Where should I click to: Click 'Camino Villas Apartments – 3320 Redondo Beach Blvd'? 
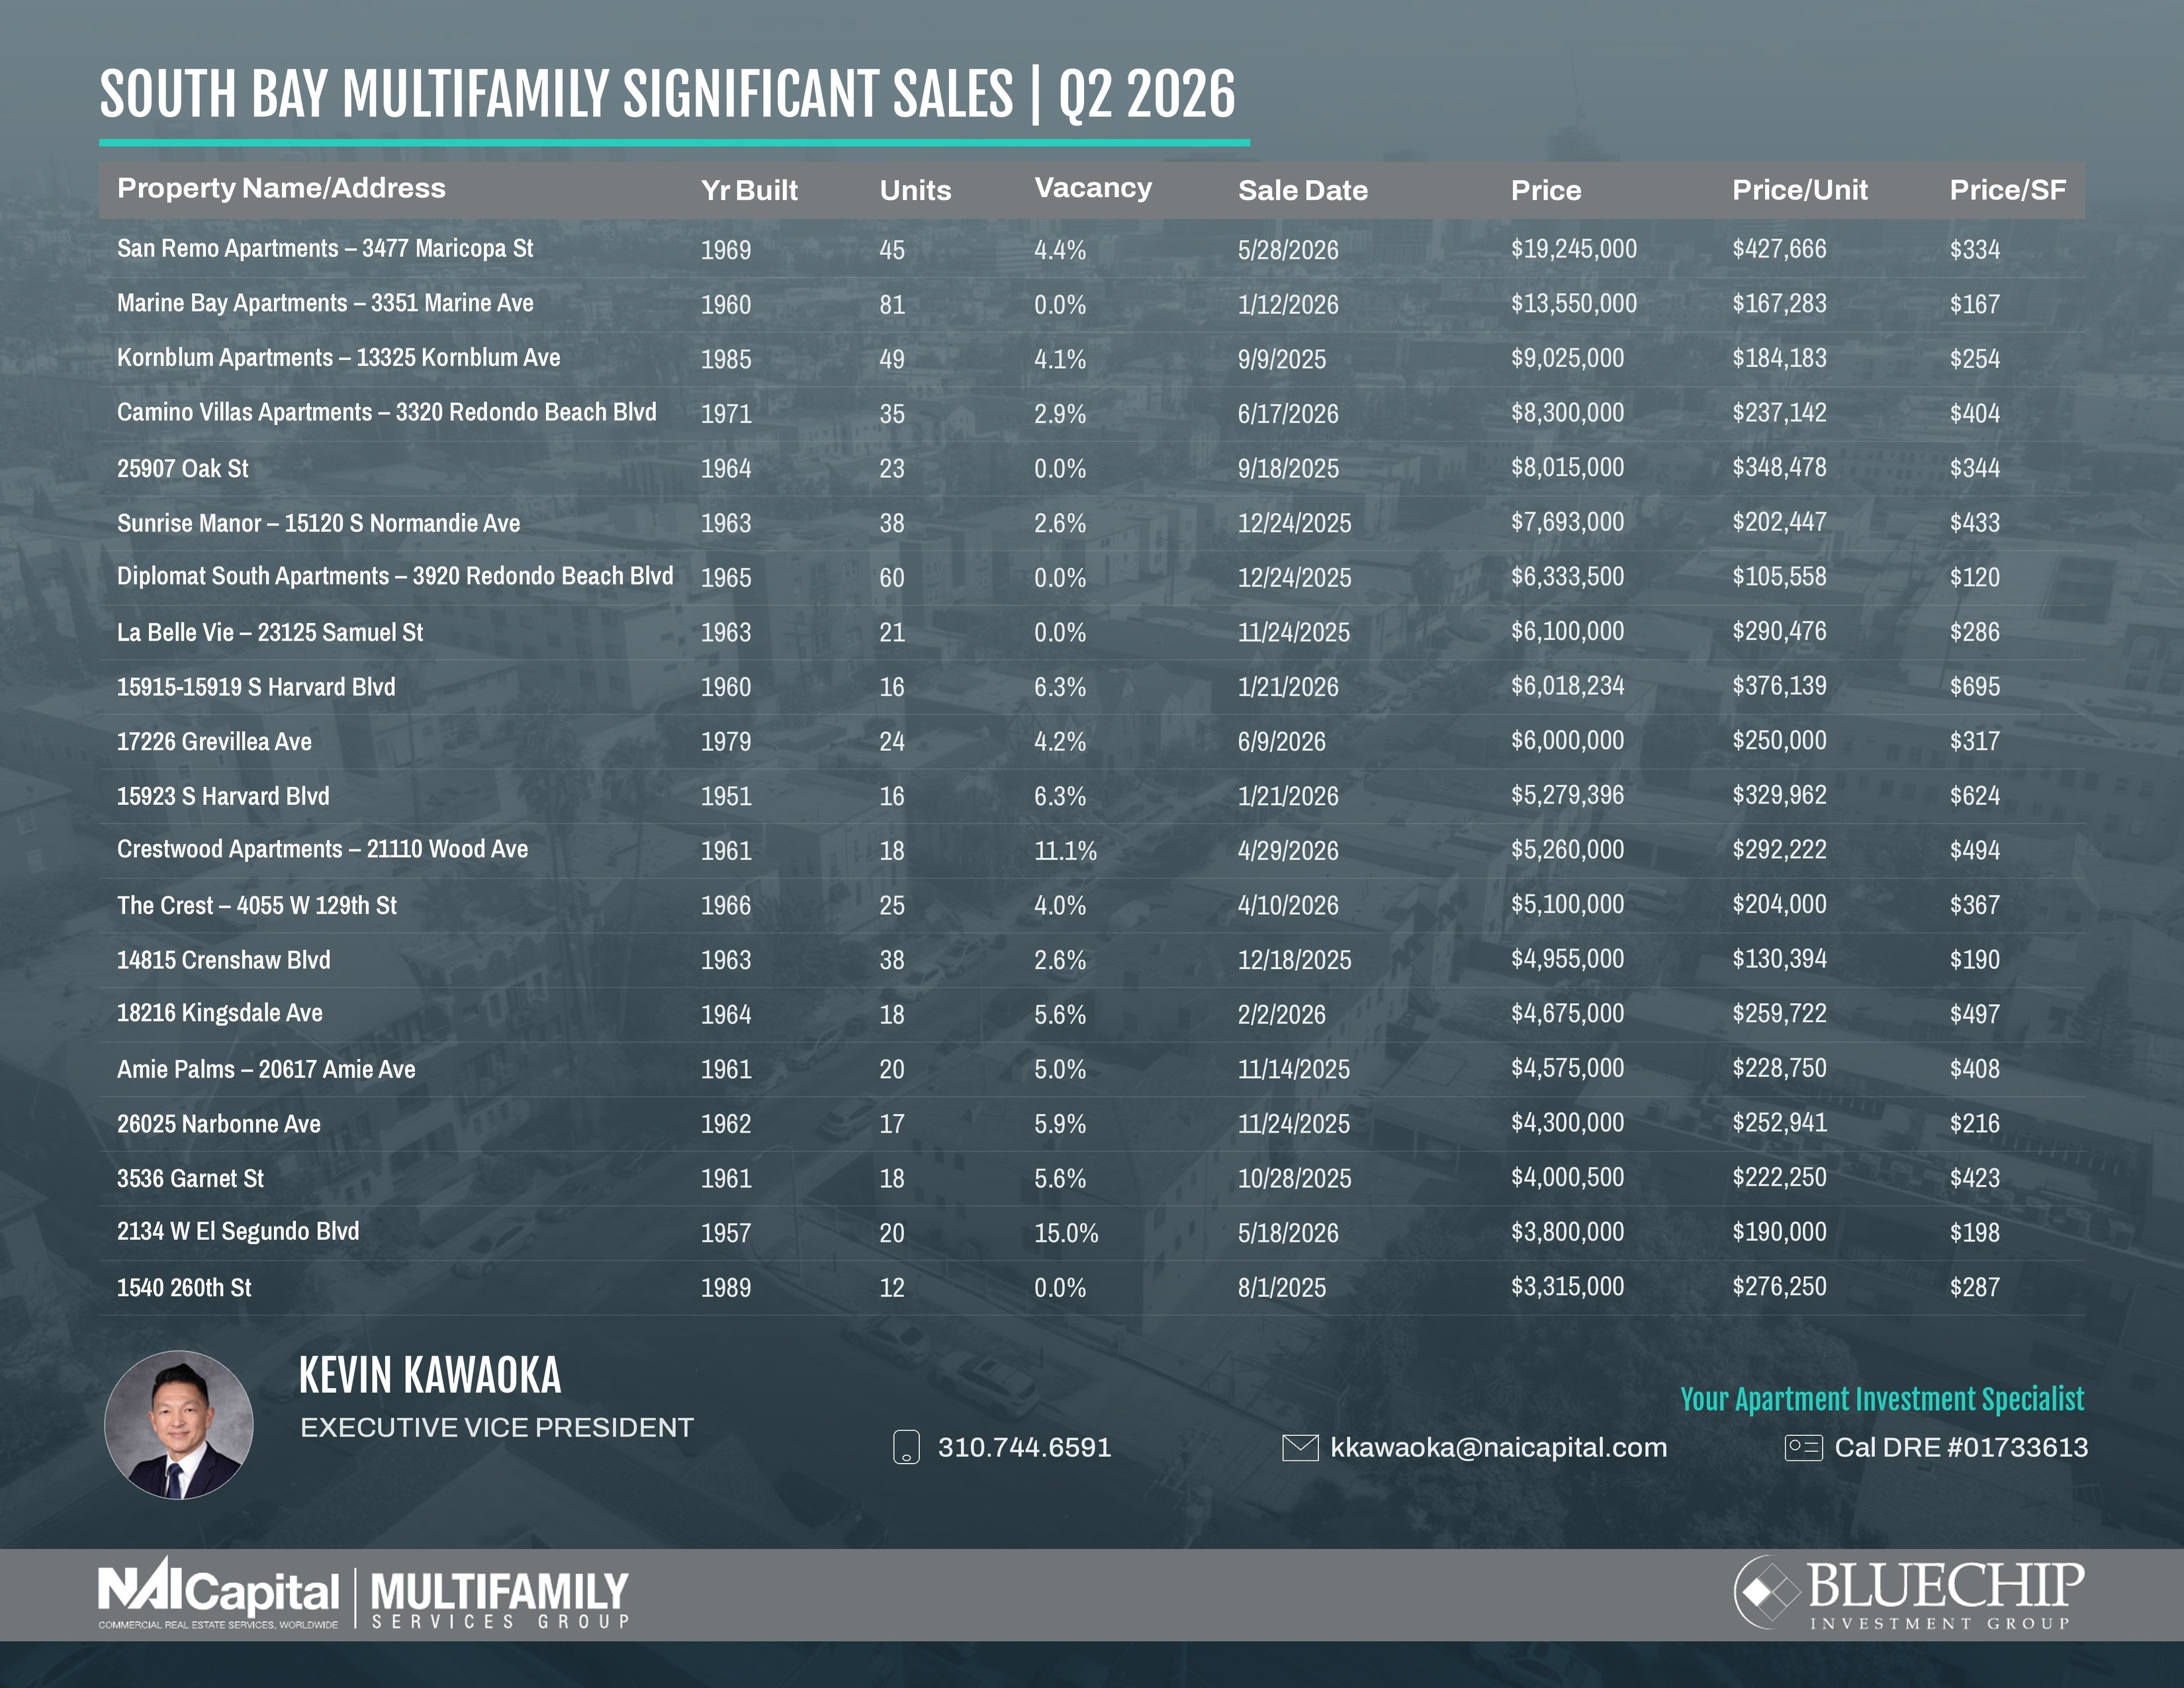pyautogui.click(x=386, y=412)
